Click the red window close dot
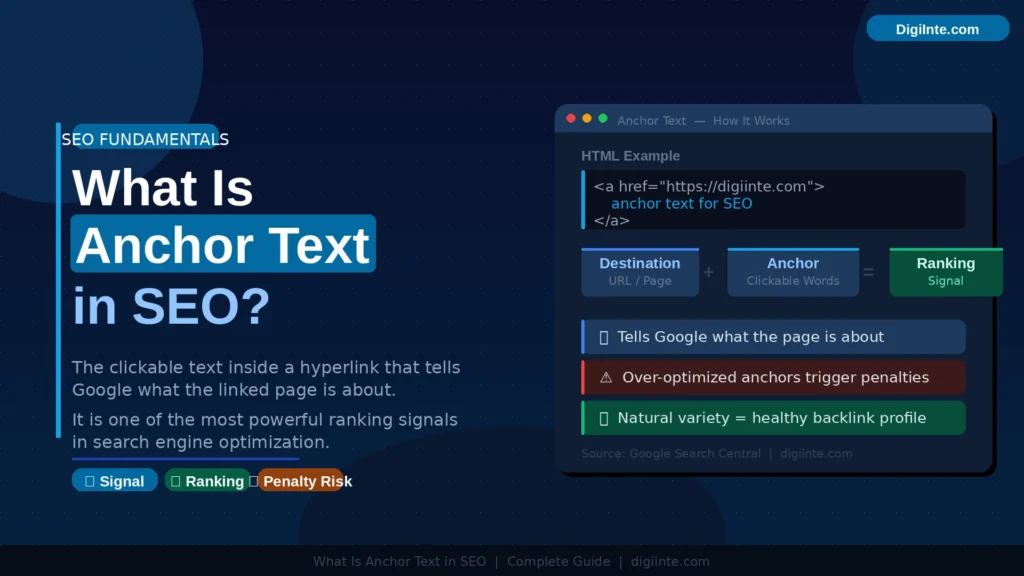Screen dimensions: 1024x576 (x=571, y=118)
